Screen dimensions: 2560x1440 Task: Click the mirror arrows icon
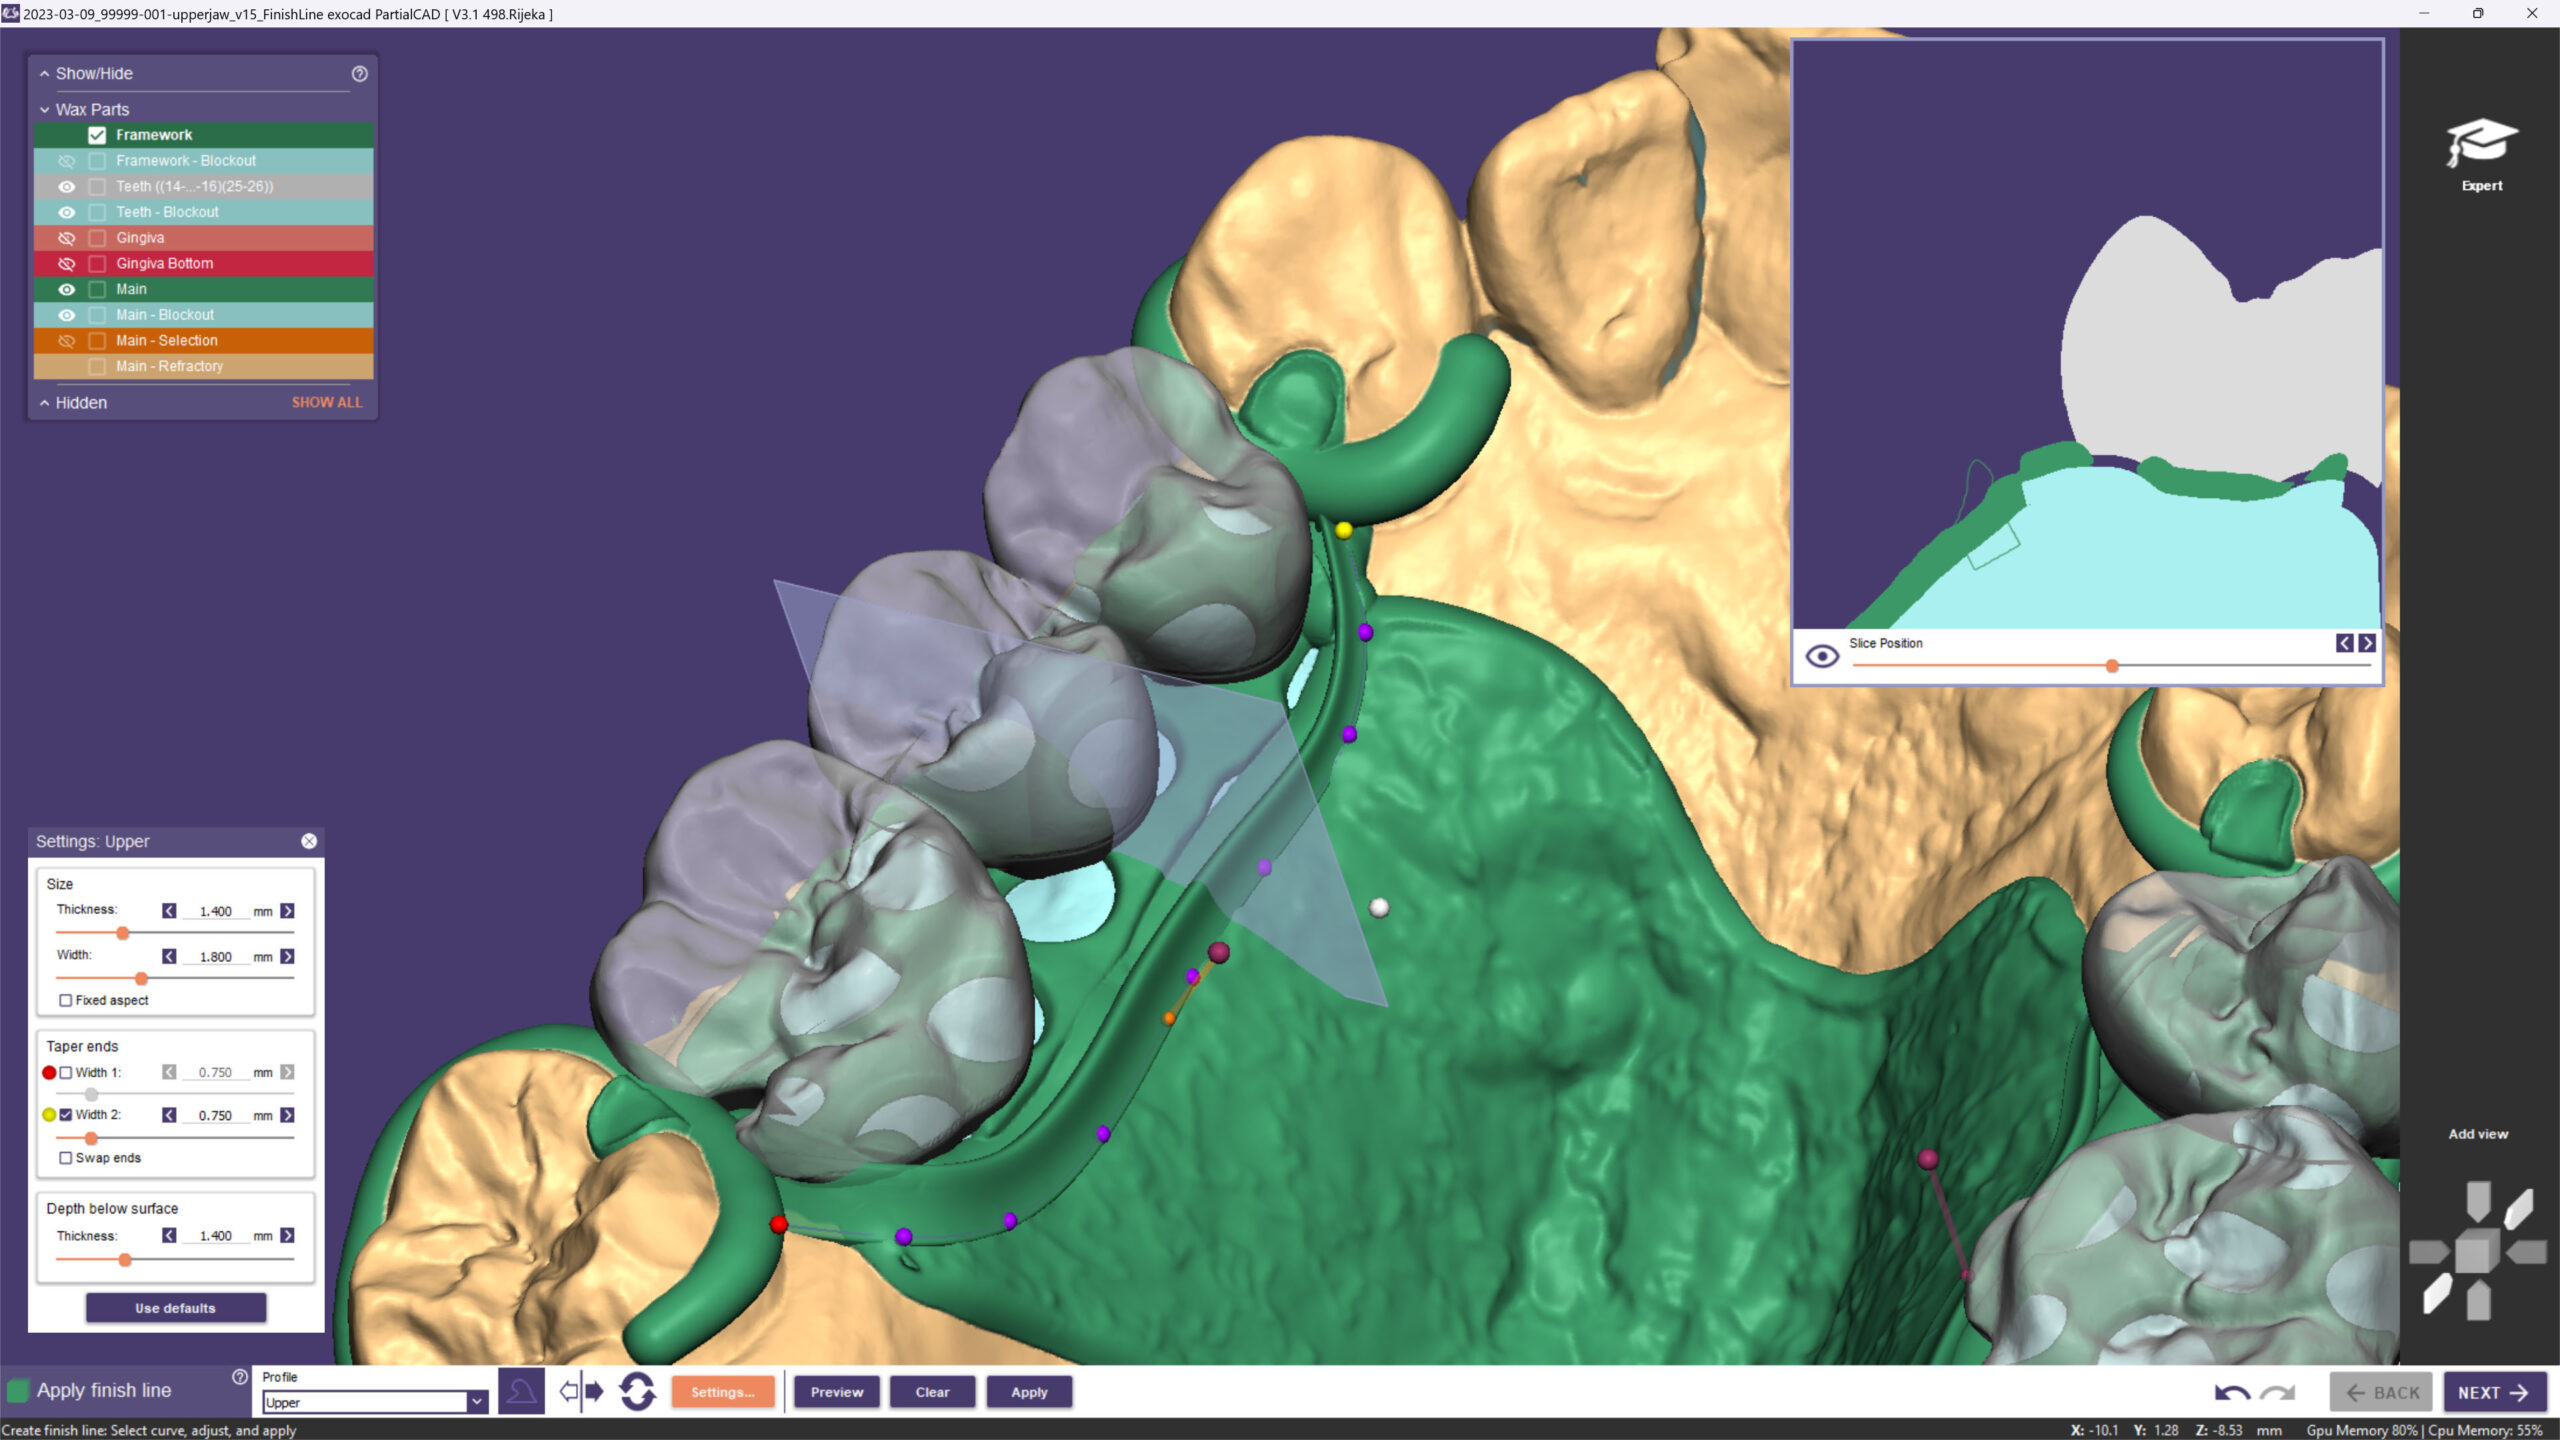pyautogui.click(x=582, y=1391)
